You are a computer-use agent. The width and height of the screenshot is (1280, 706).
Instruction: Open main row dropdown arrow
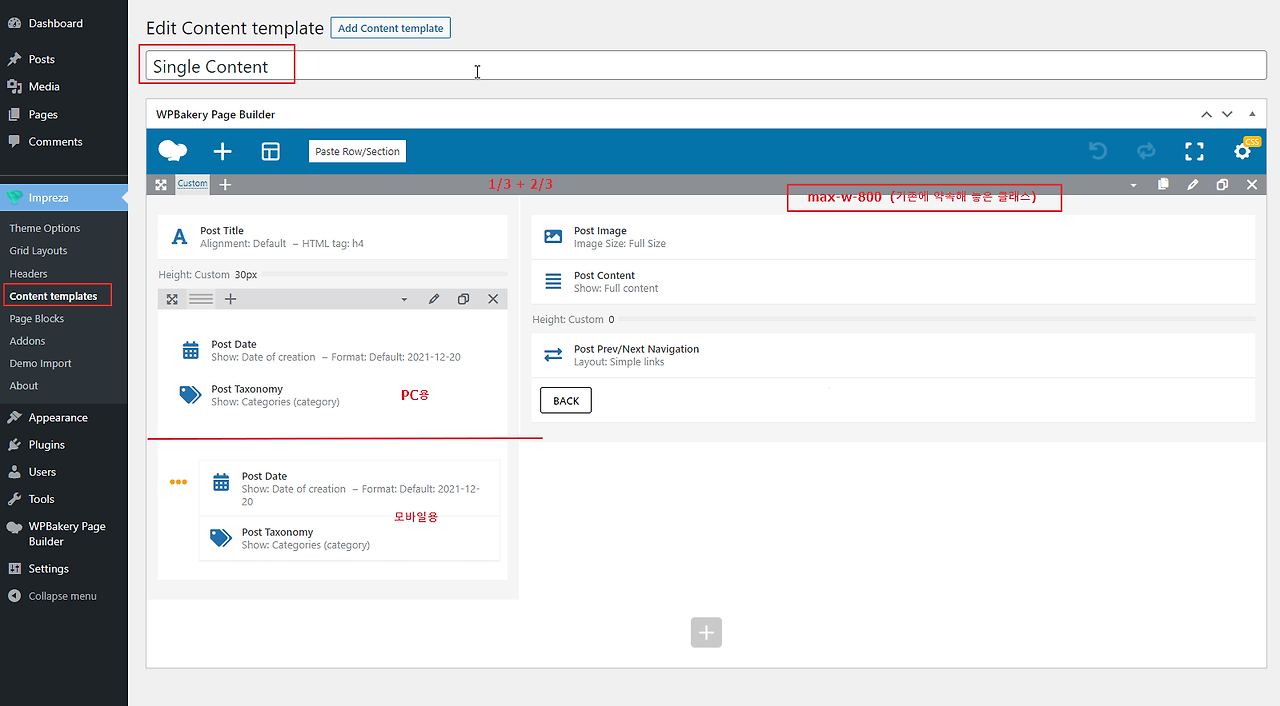pyautogui.click(x=1133, y=185)
